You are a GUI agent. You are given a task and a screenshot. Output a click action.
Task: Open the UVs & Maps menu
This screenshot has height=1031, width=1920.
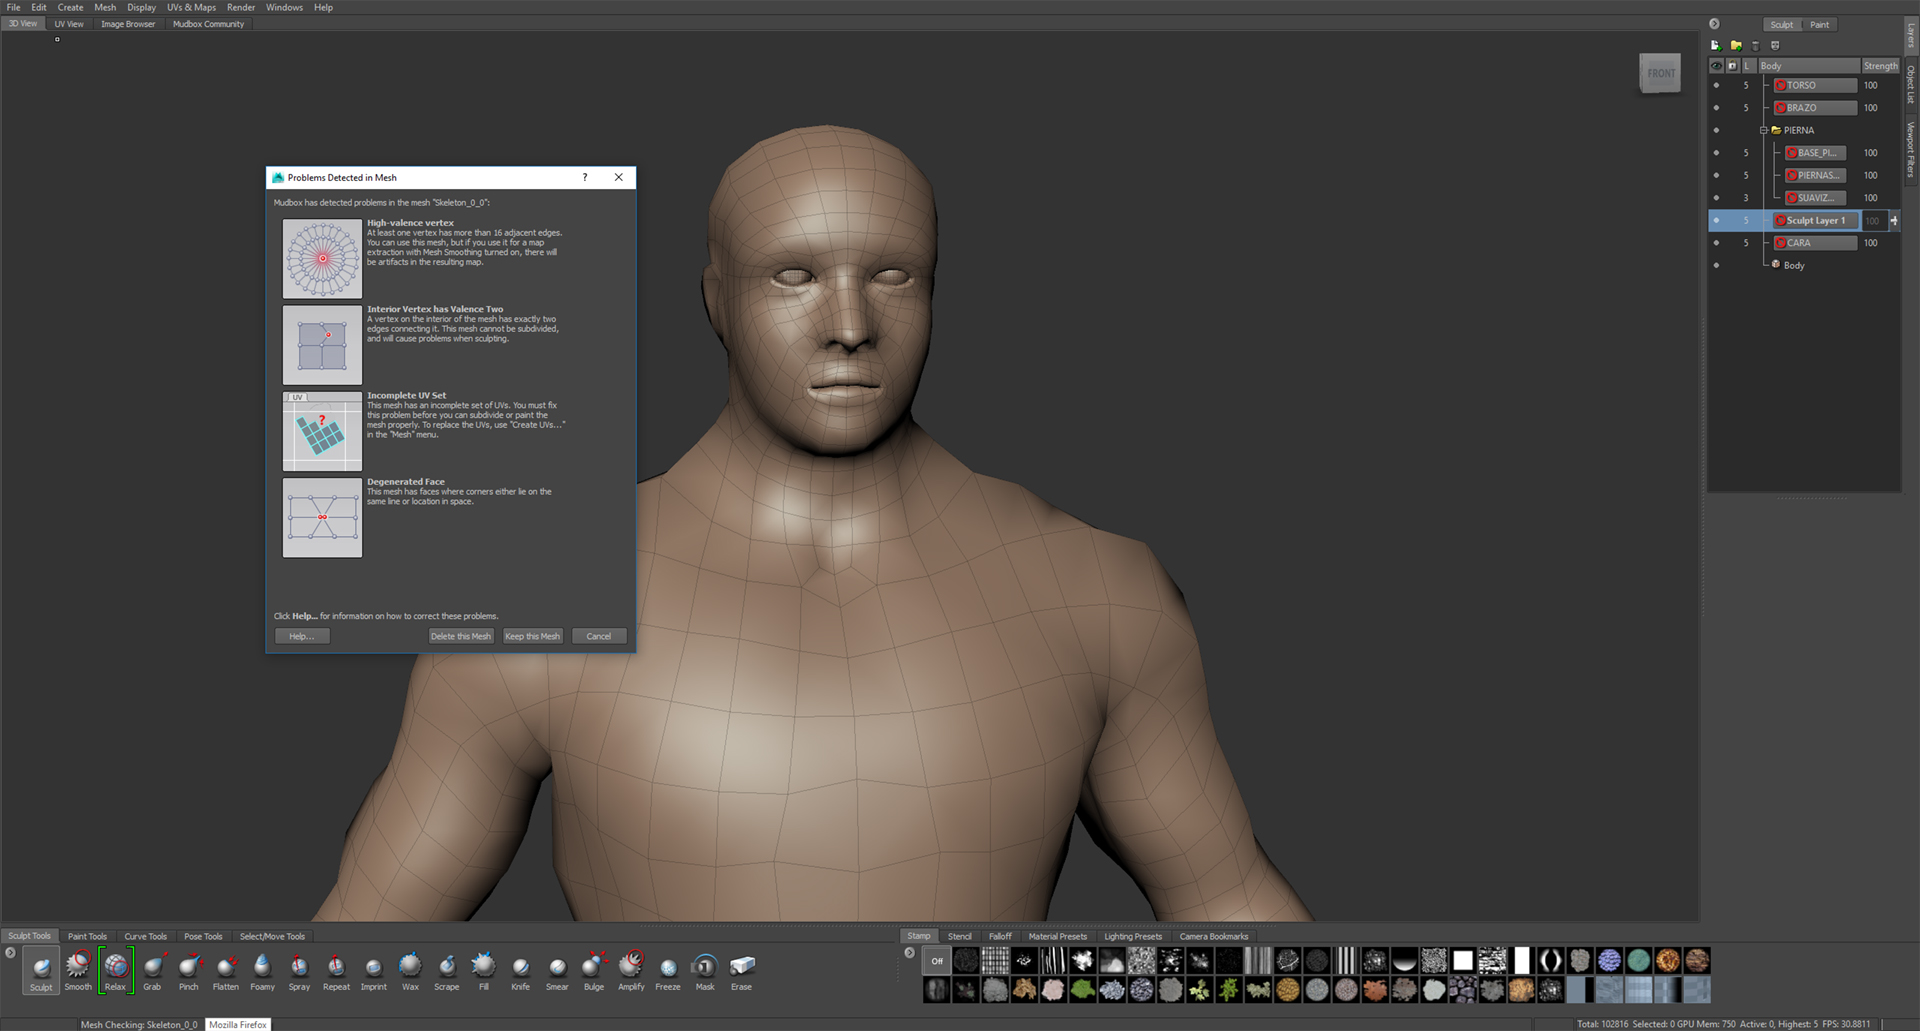click(191, 7)
